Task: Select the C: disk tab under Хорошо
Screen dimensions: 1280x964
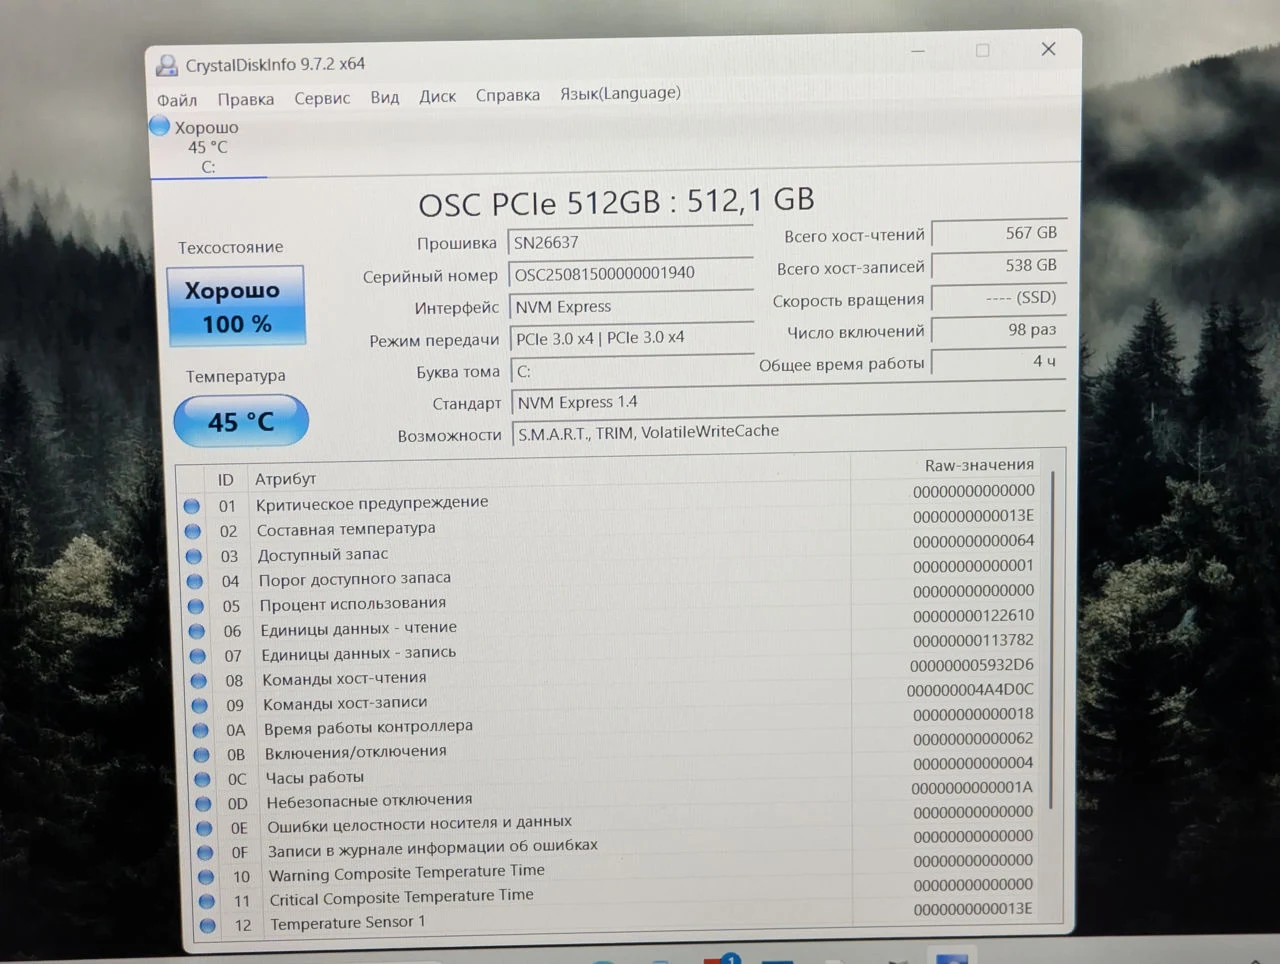Action: [208, 148]
